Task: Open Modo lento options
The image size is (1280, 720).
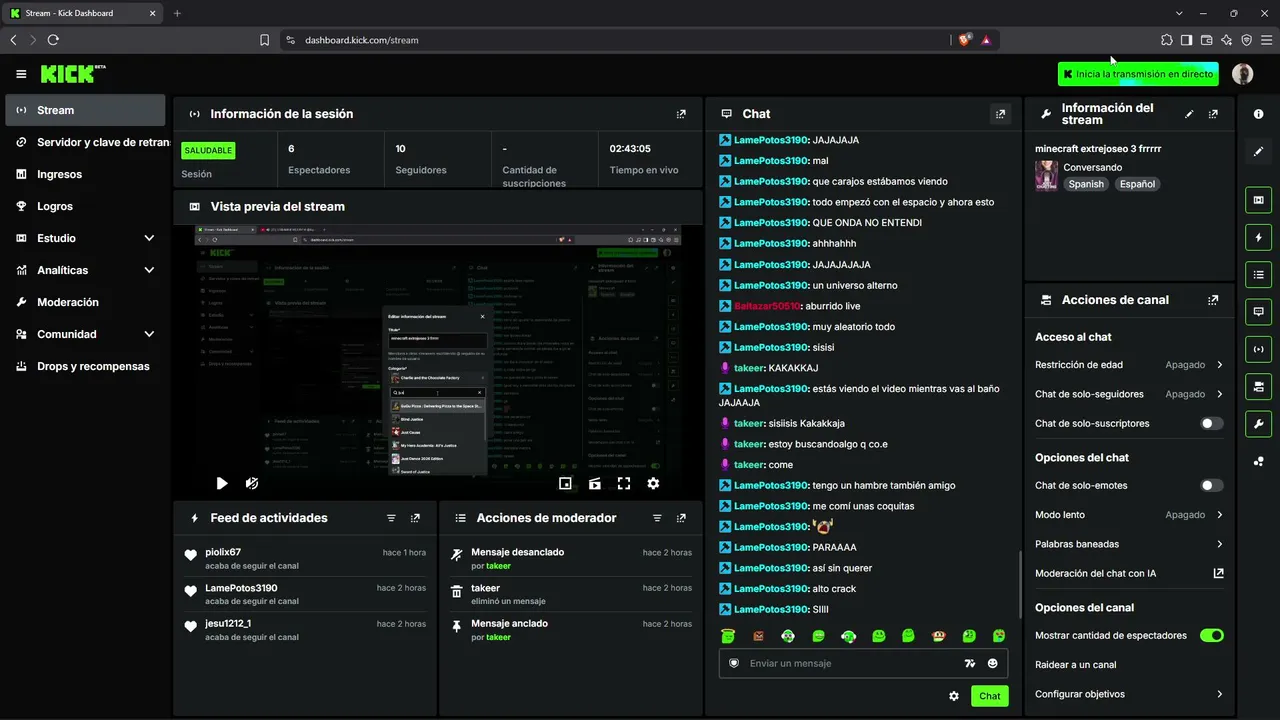Action: 1129,515
